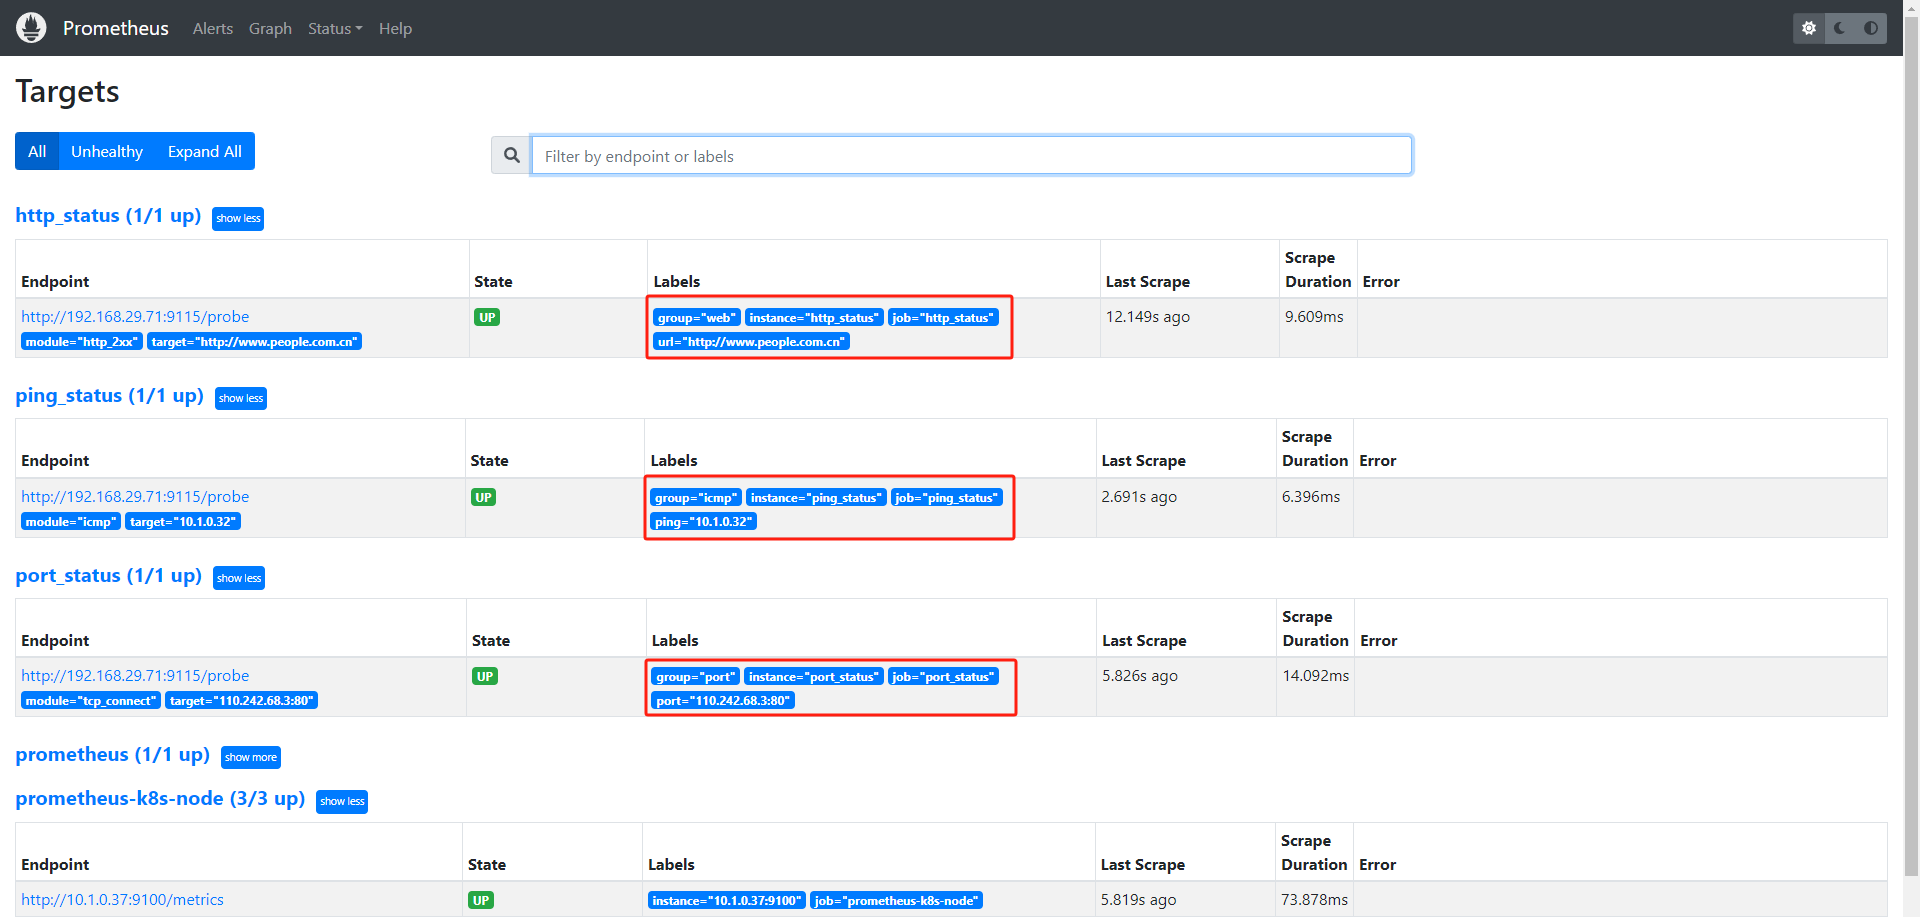Click the group="icmp" label badge
Viewport: 1920px width, 917px height.
tap(696, 498)
